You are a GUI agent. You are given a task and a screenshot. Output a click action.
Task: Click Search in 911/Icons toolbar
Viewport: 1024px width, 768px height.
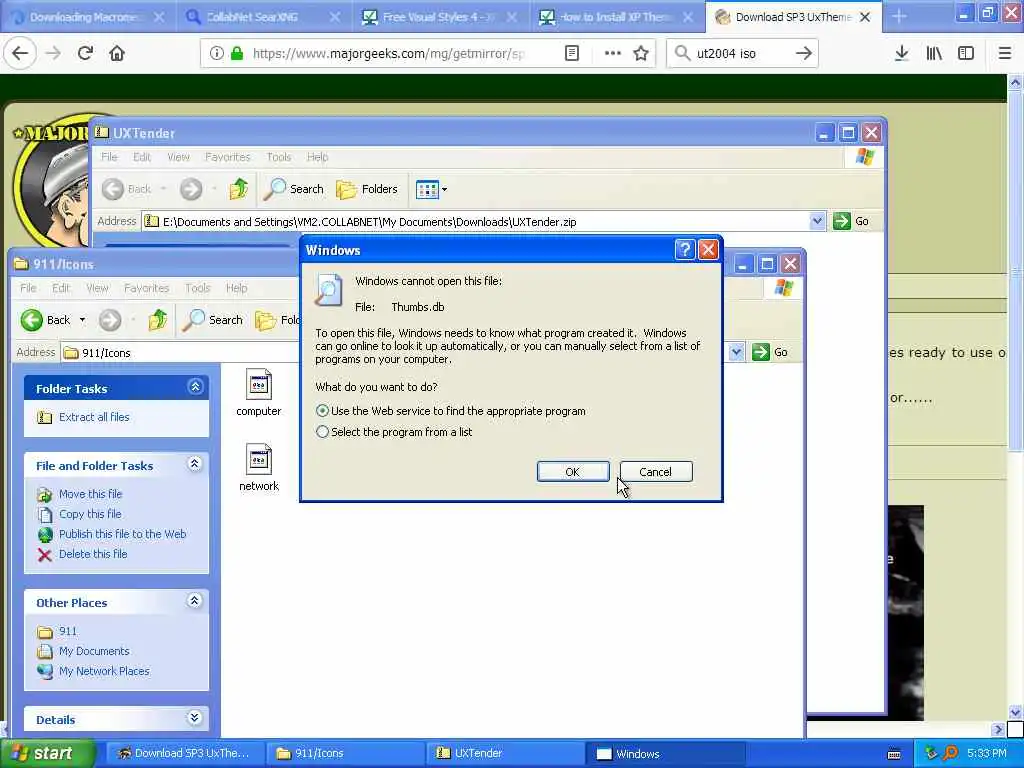pyautogui.click(x=213, y=320)
